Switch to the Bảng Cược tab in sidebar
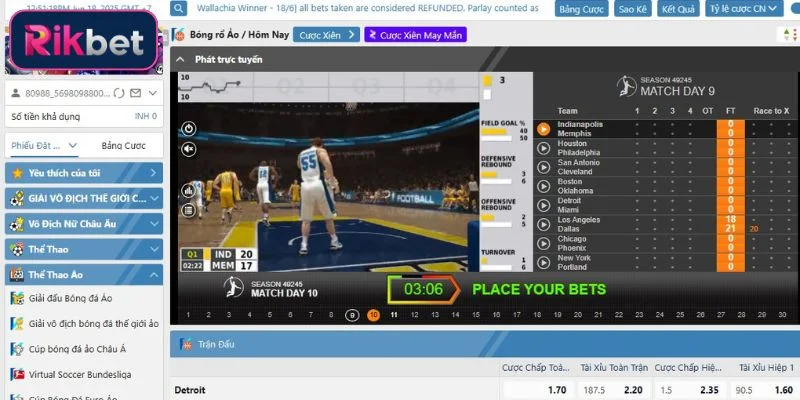The image size is (800, 400). tap(123, 146)
